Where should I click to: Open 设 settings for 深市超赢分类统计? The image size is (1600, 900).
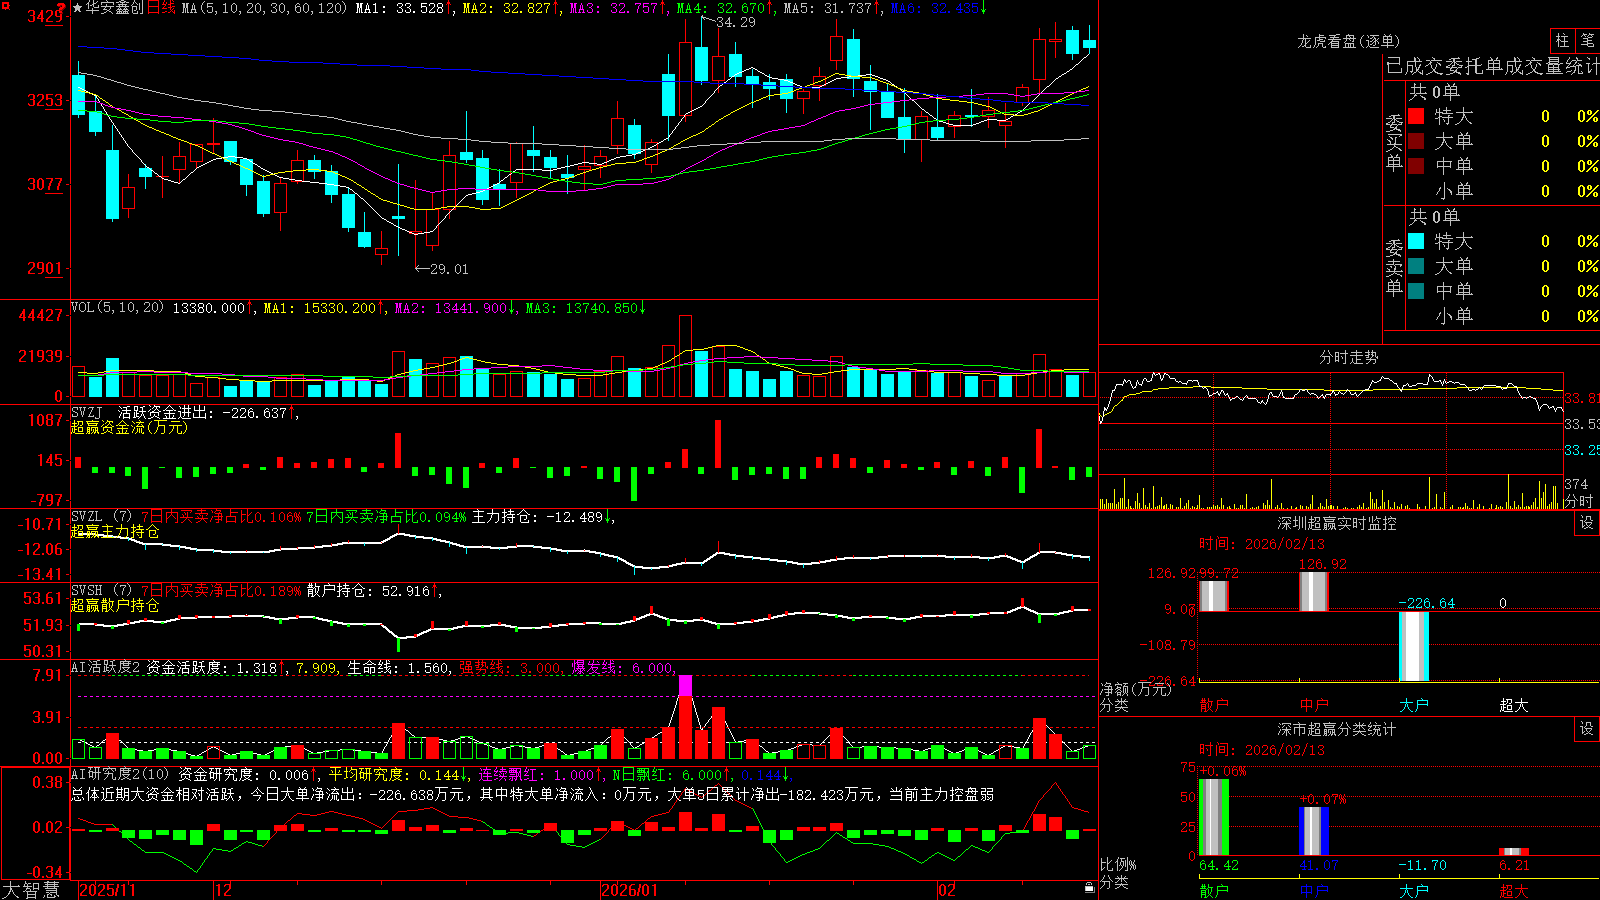coord(1587,729)
